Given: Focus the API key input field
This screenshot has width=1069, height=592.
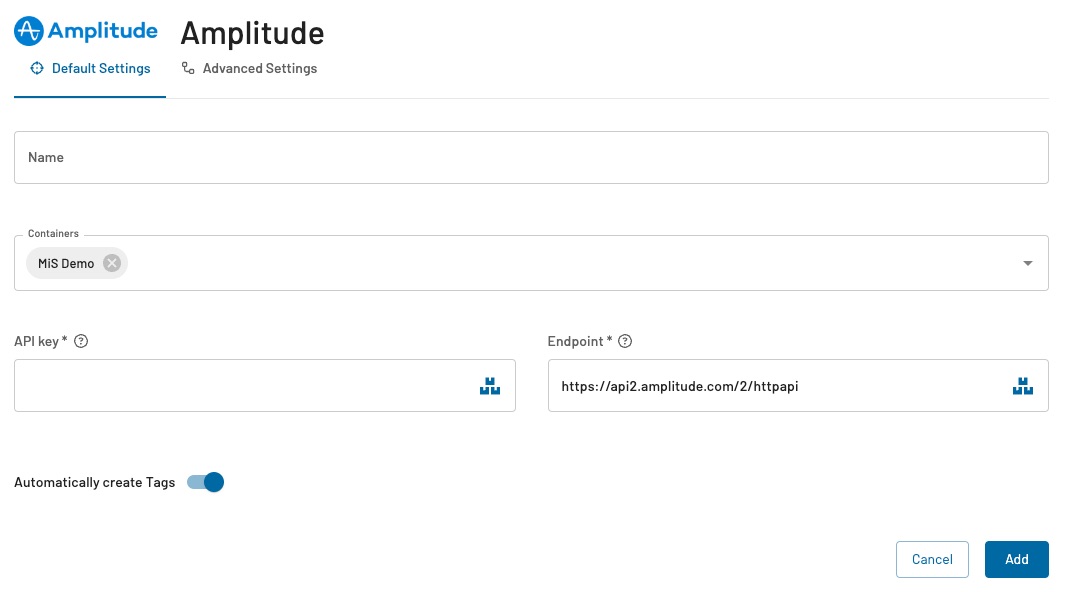Looking at the screenshot, I should 265,385.
